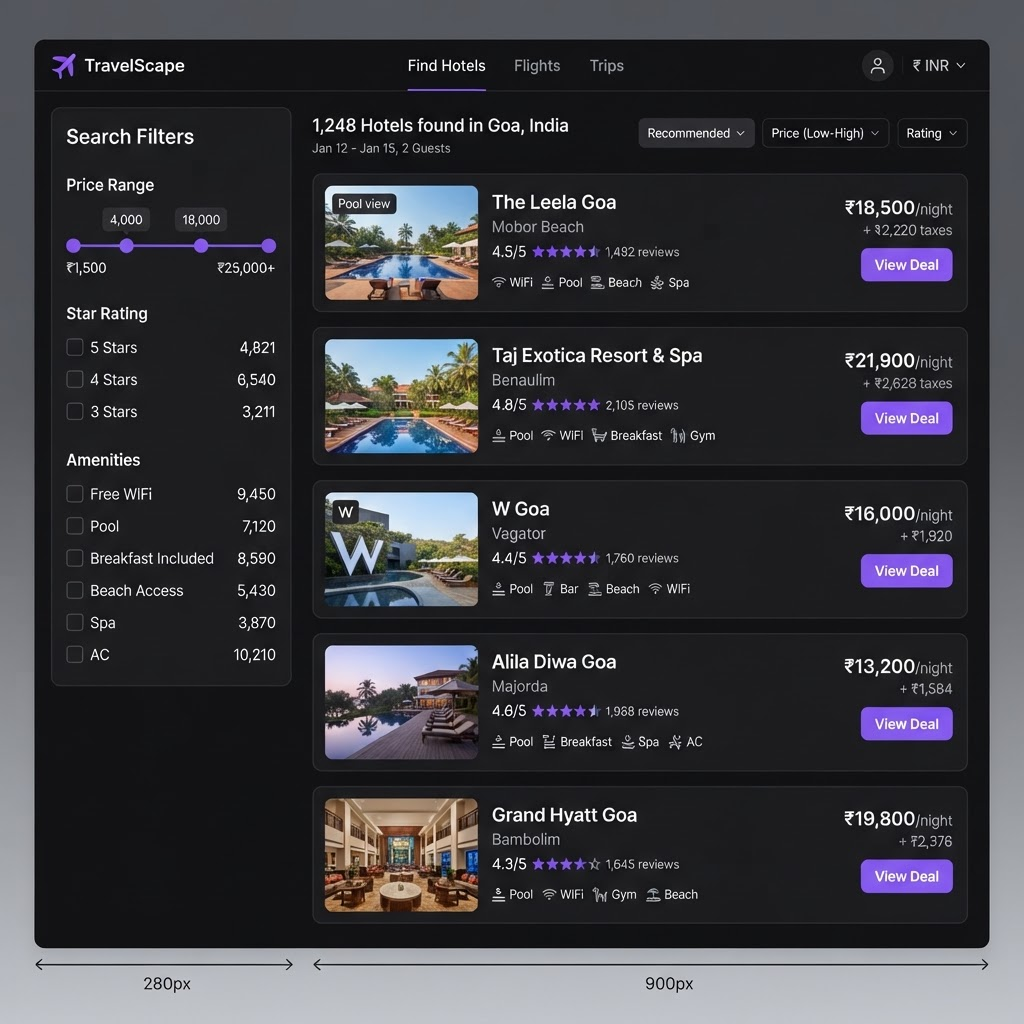Click the Pool icon on The Leela Goa card
Image resolution: width=1024 pixels, height=1024 pixels.
548,282
